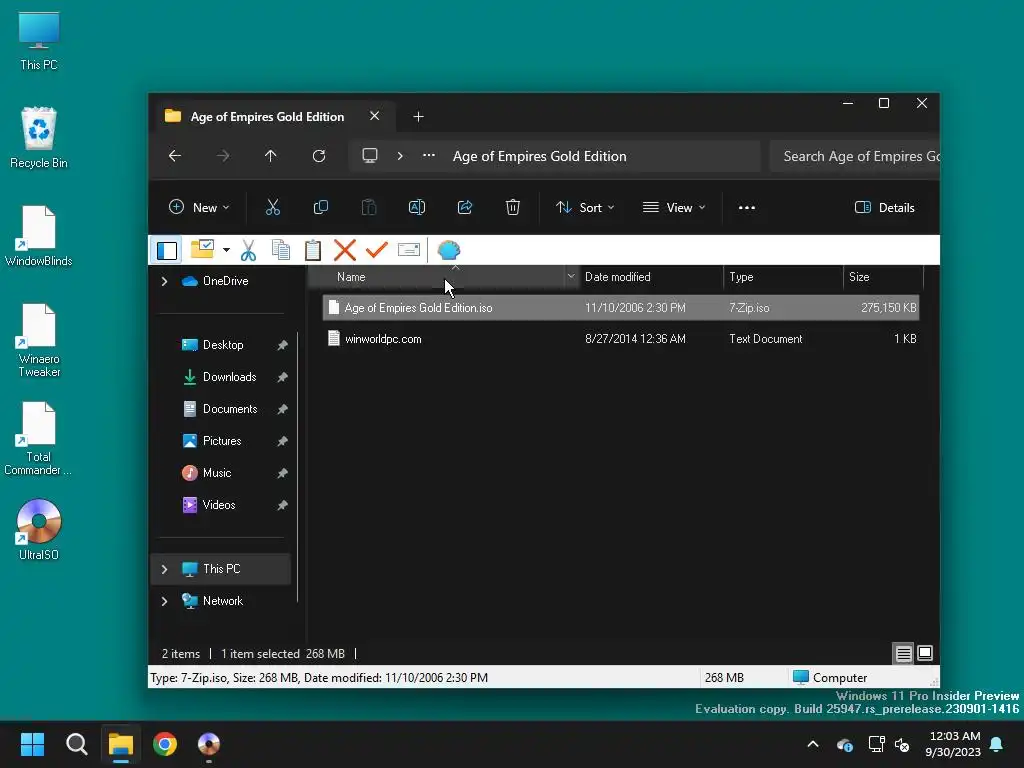This screenshot has width=1024, height=768.
Task: Select Age of Empires Gold Edition.iso file
Action: (x=620, y=308)
